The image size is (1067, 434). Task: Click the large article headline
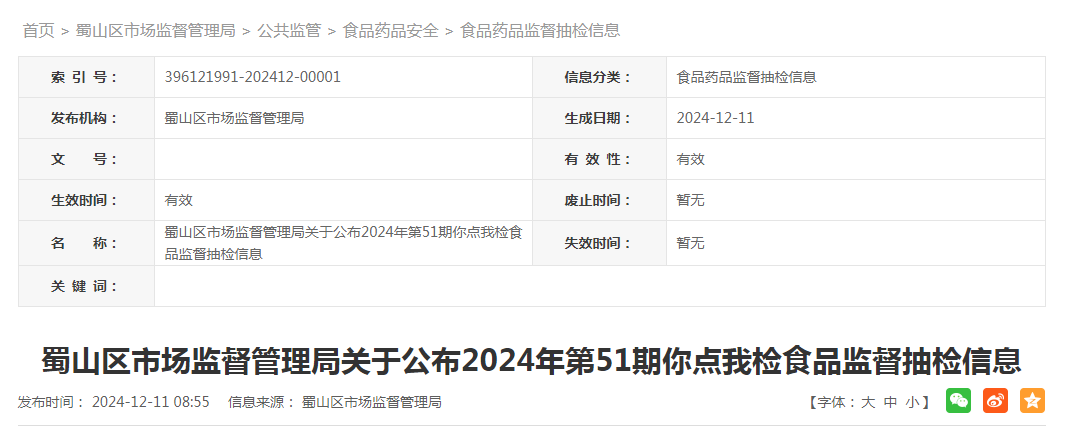(x=531, y=361)
